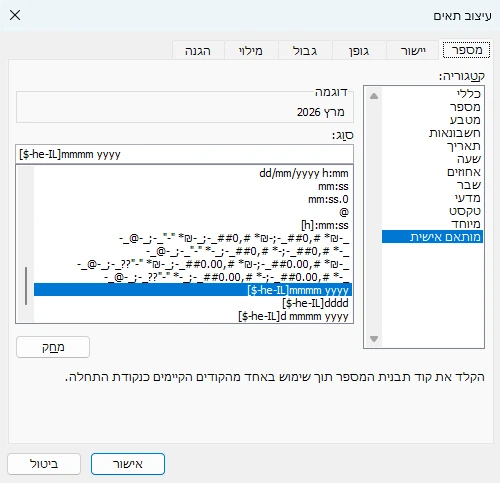The image size is (500, 483).
Task: Confirm with the אישור button
Action: coord(128,464)
